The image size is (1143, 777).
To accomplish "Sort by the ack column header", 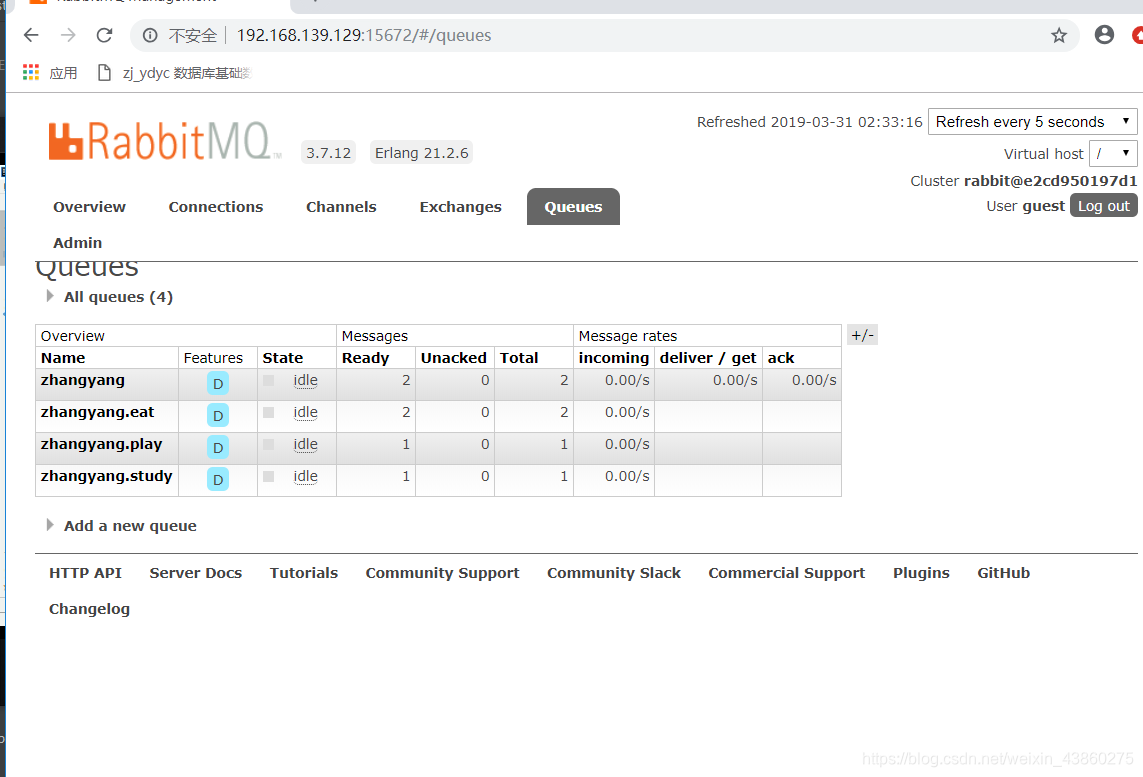I will 781,358.
